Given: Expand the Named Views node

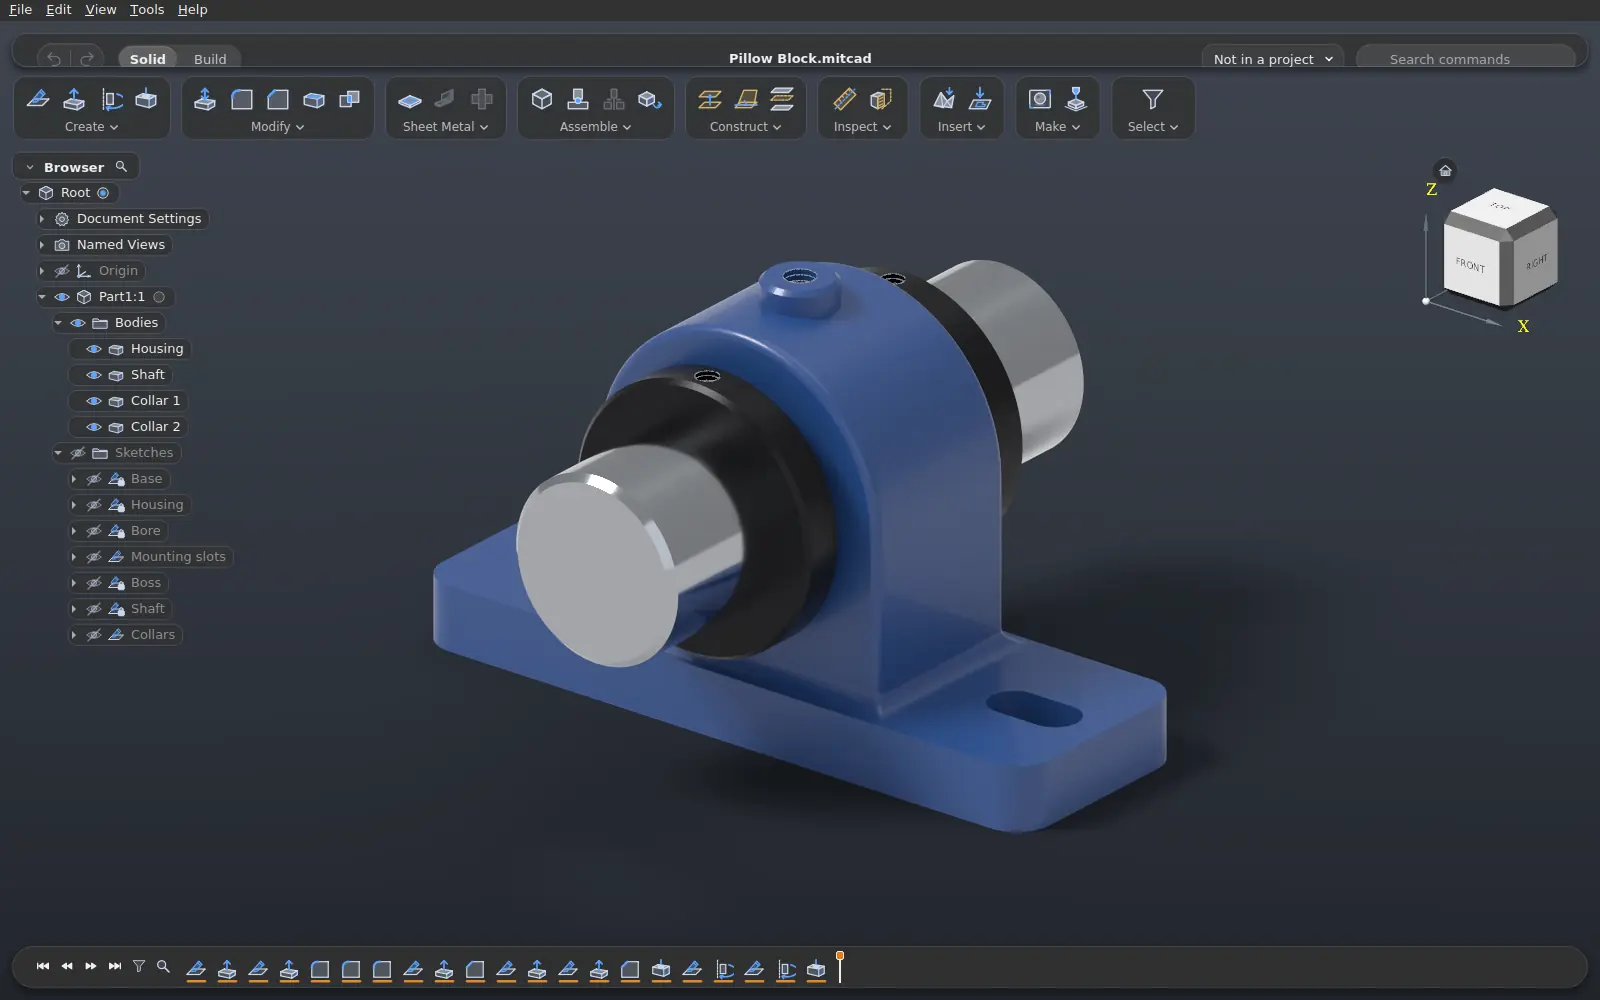Looking at the screenshot, I should tap(42, 245).
